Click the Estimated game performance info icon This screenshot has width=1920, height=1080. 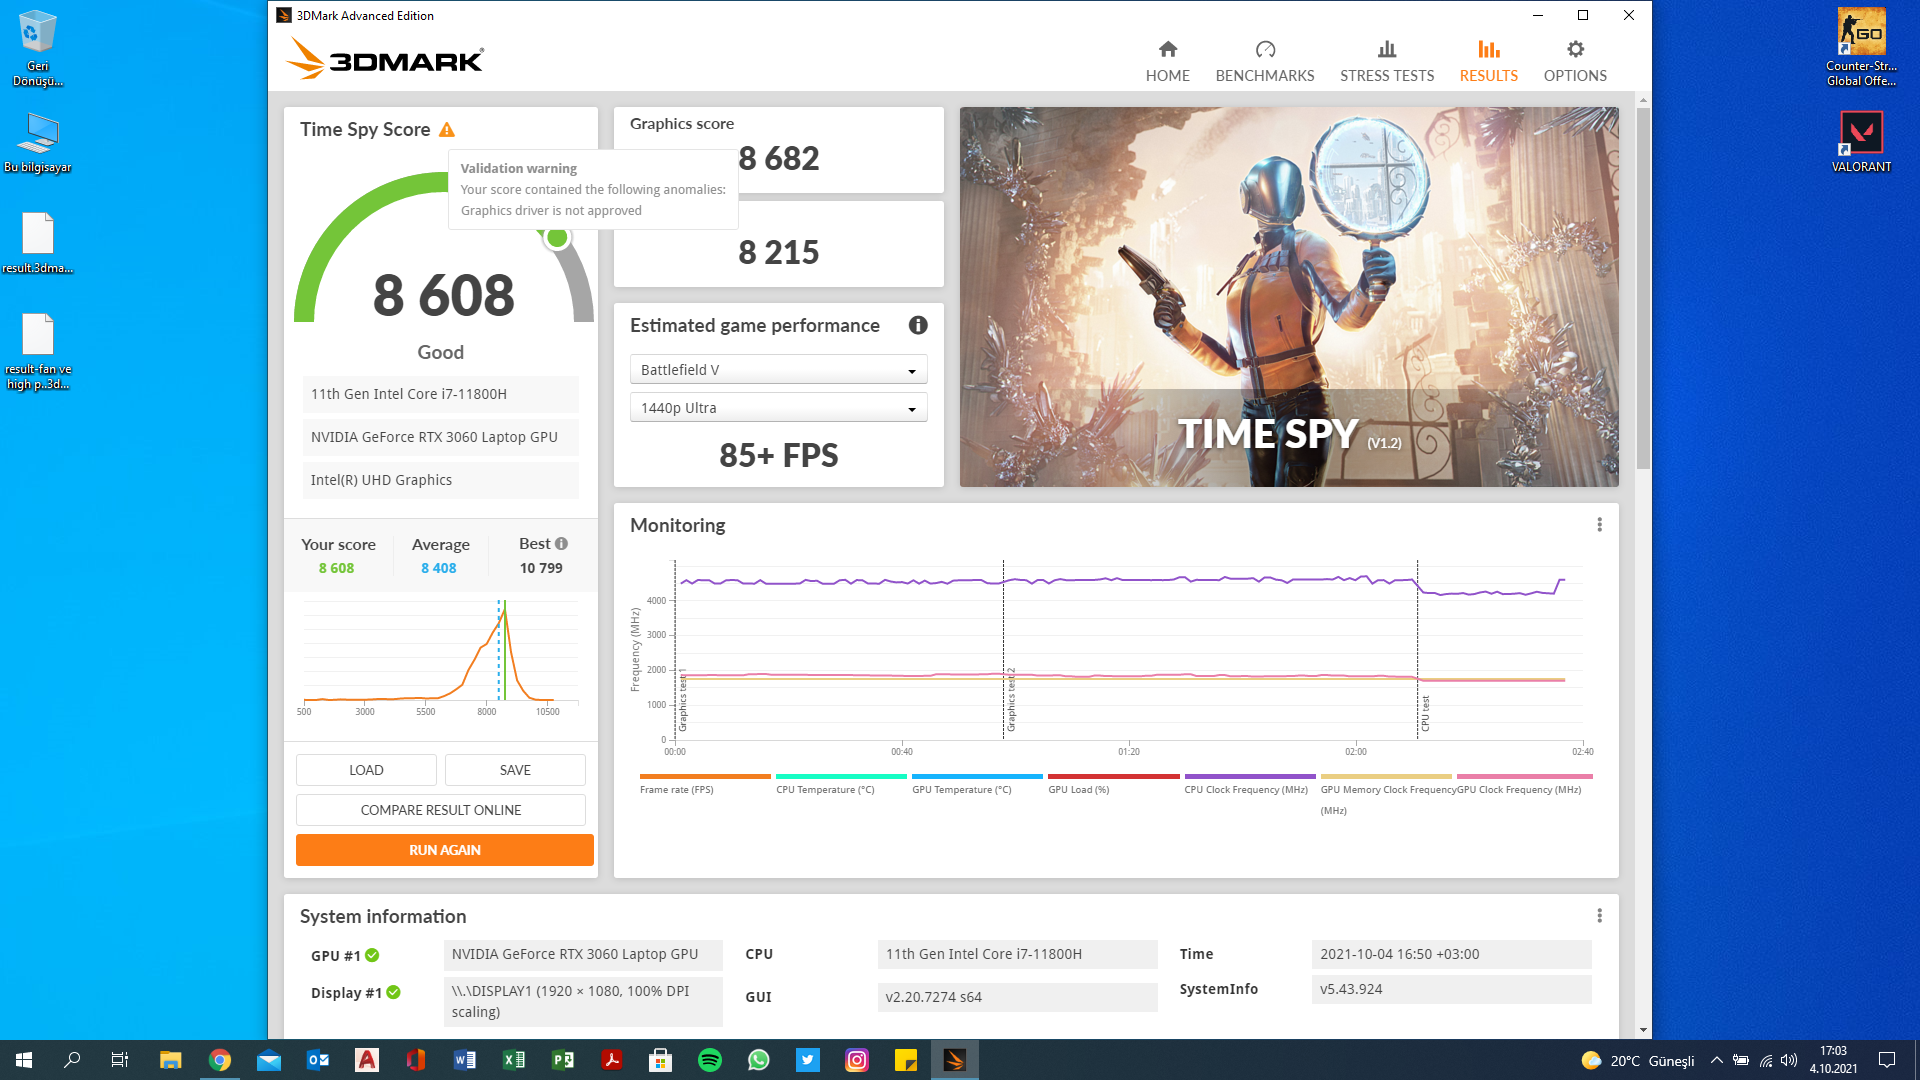917,325
